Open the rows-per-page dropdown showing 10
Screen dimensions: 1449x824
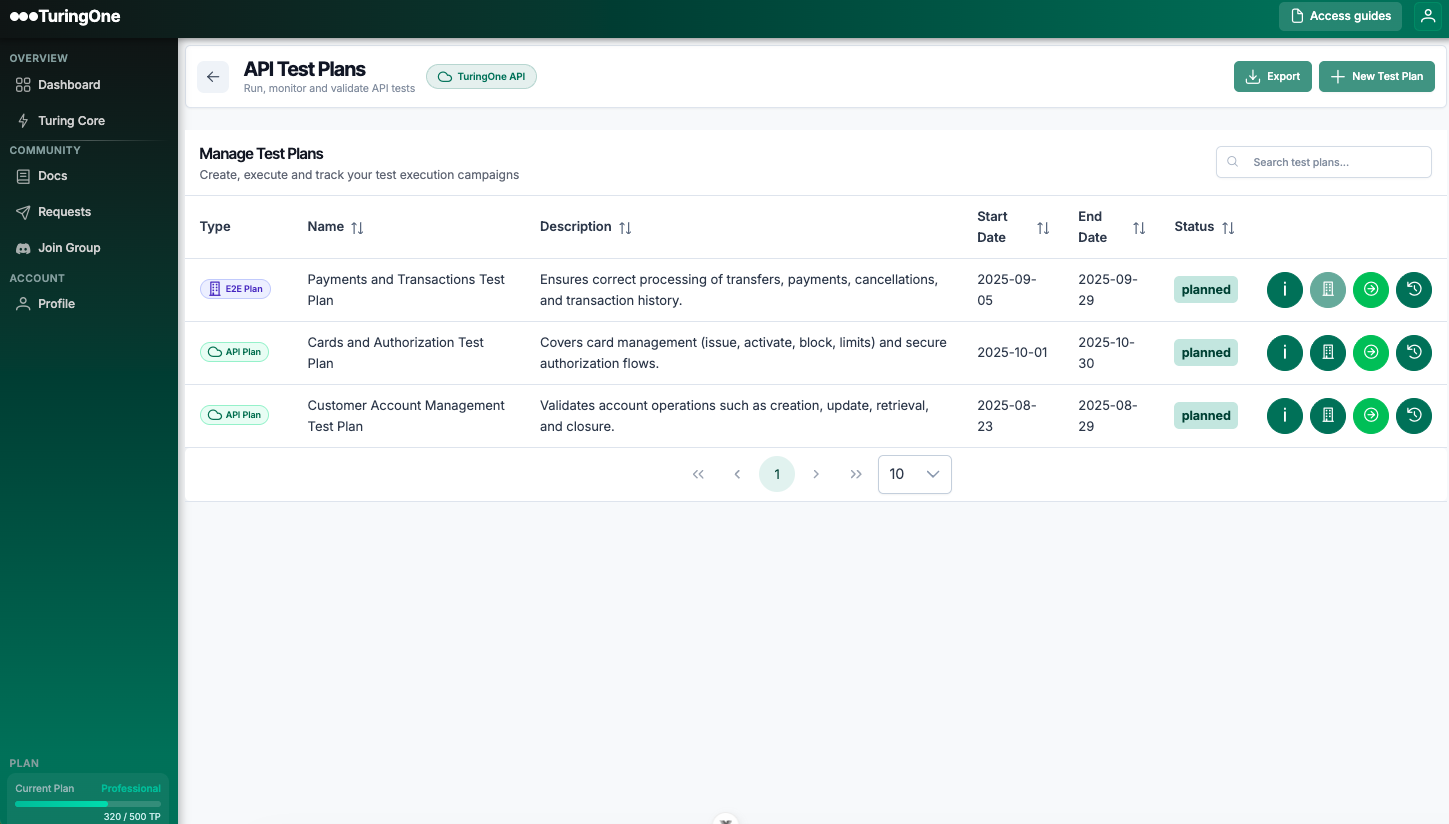(914, 474)
